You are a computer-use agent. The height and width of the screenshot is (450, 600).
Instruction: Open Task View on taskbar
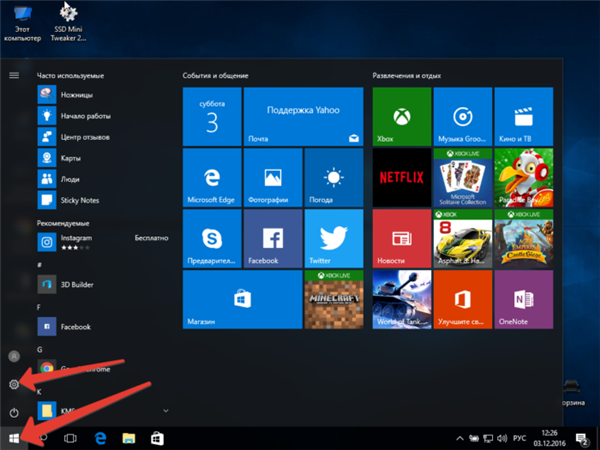[70, 439]
